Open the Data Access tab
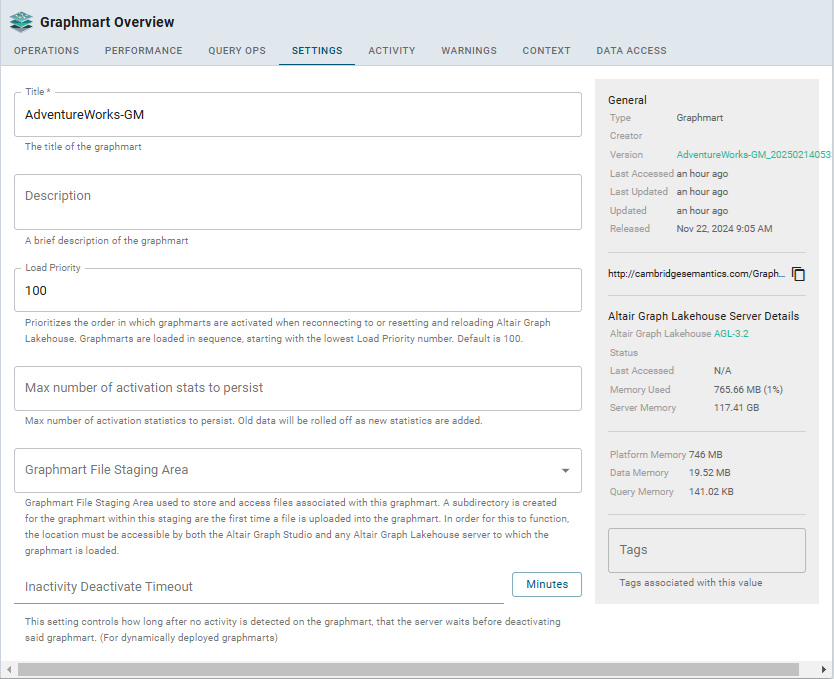The image size is (834, 679). point(631,51)
